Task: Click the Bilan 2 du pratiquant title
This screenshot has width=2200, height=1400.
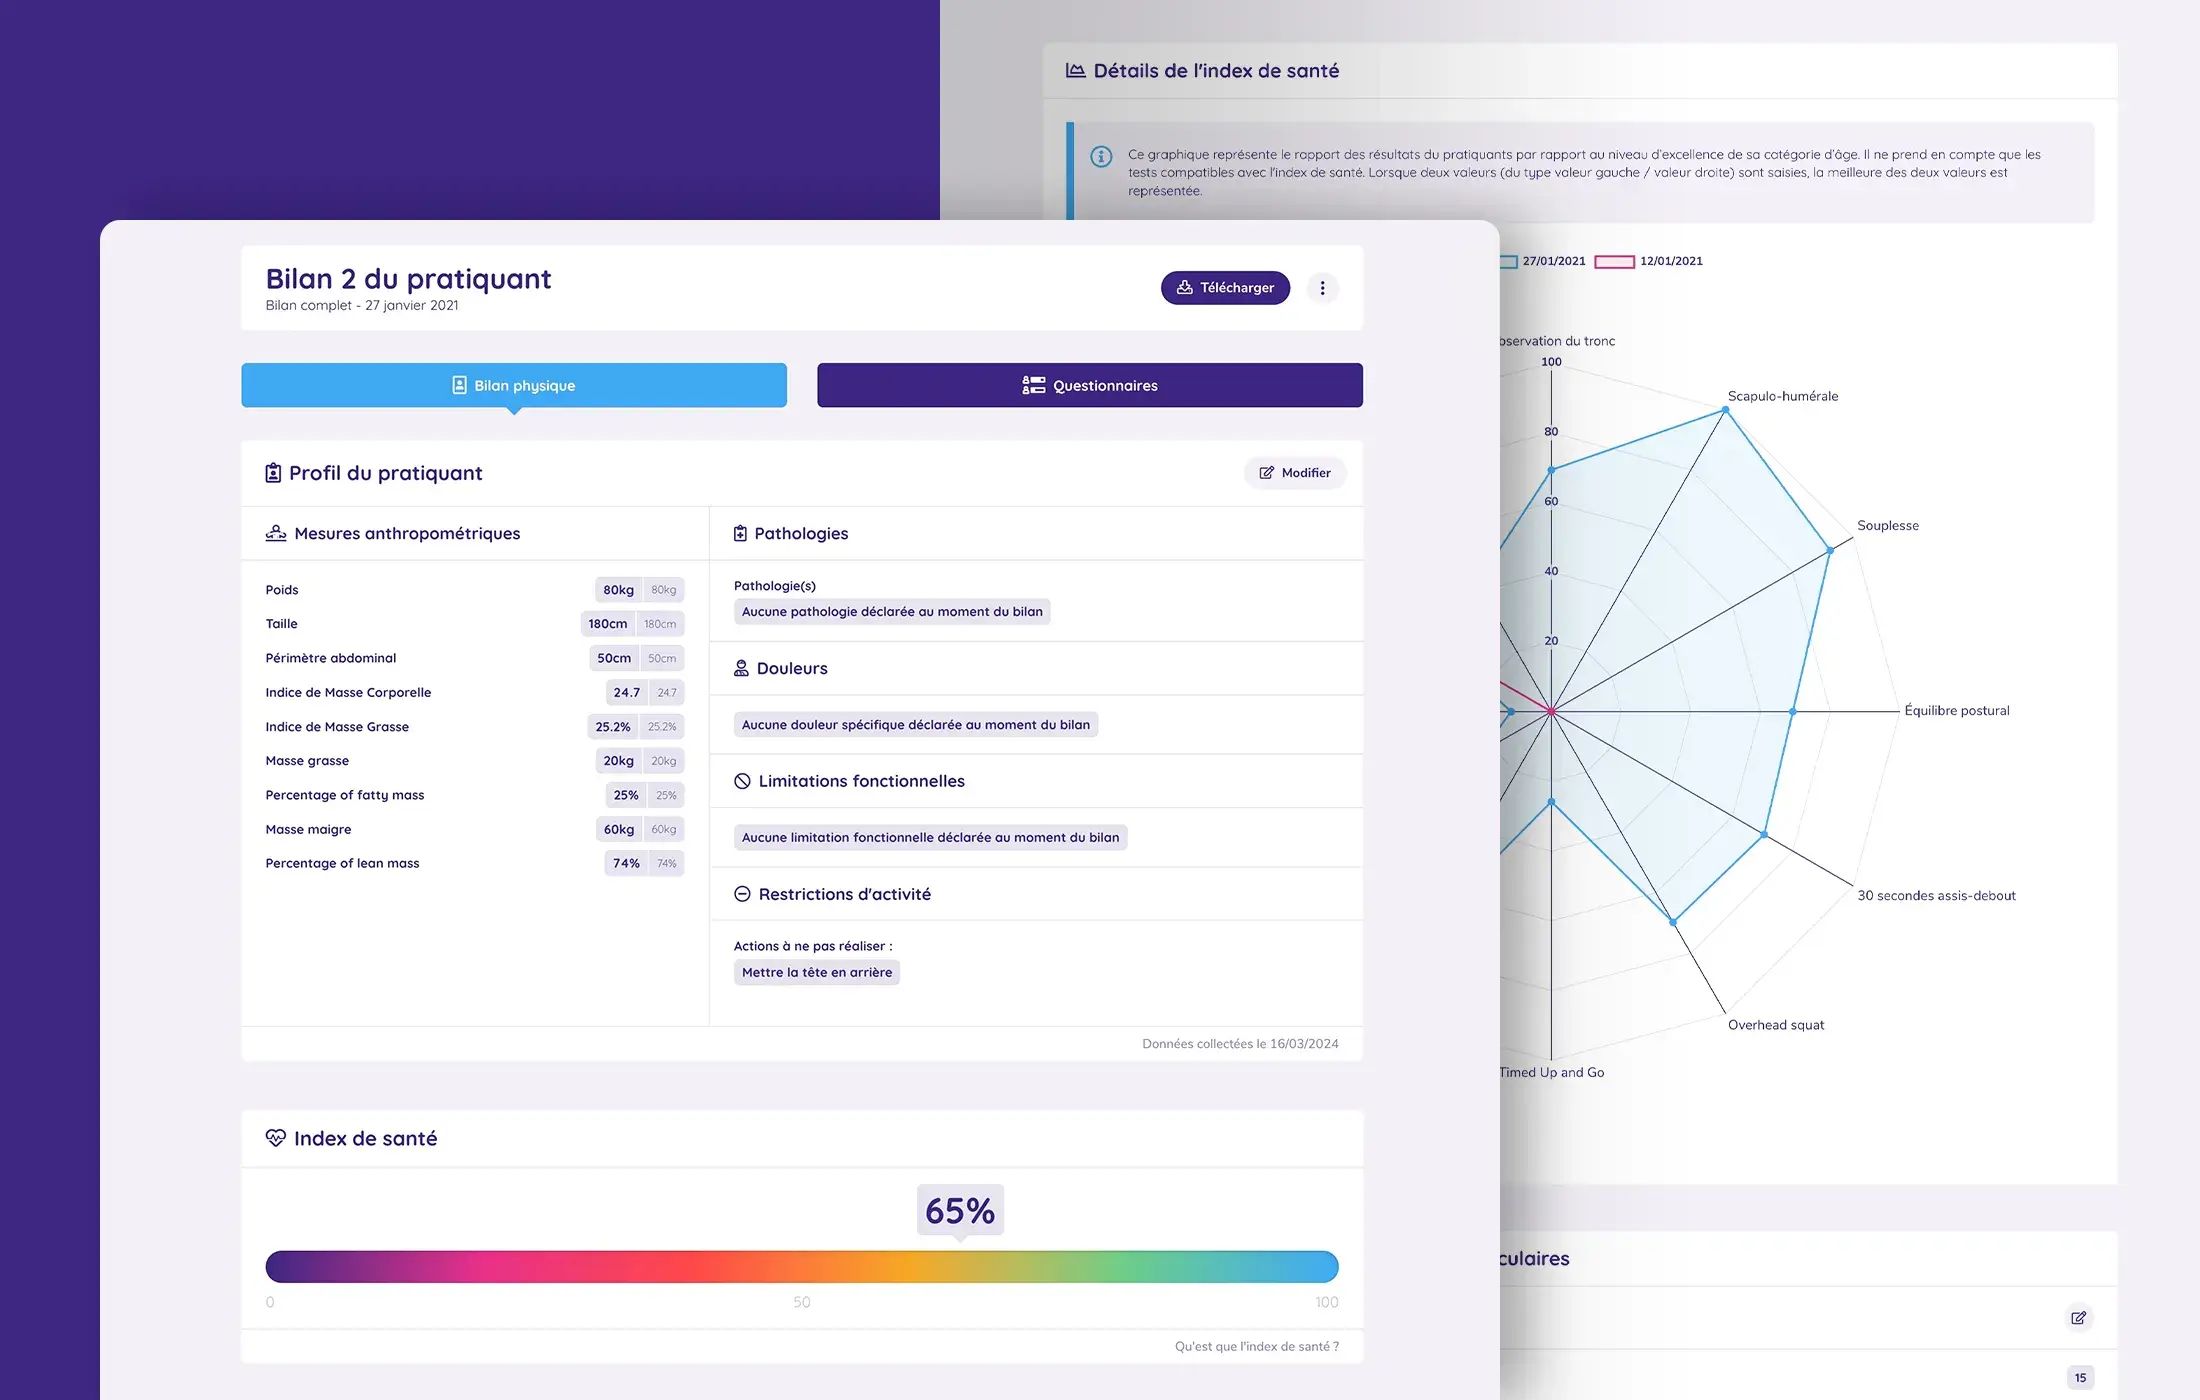Action: coord(408,279)
